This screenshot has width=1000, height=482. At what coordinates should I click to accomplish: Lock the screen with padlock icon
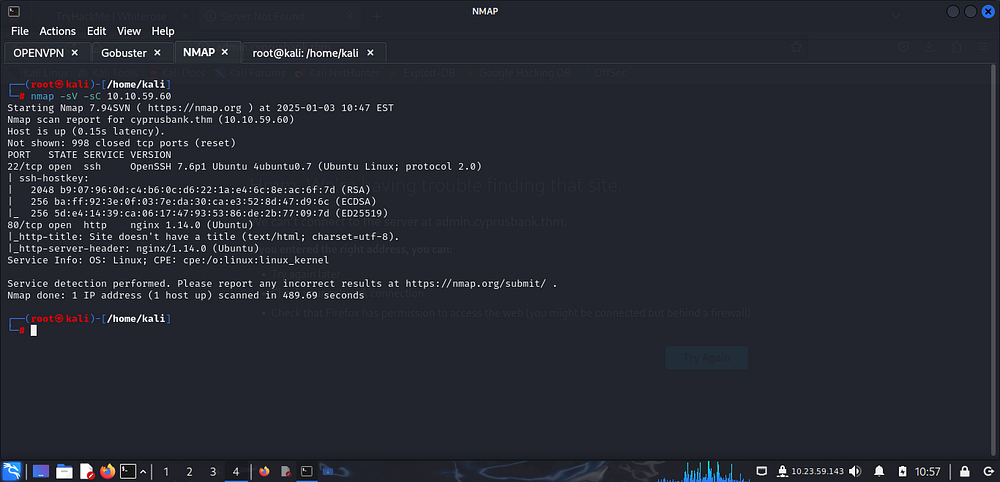coord(965,471)
